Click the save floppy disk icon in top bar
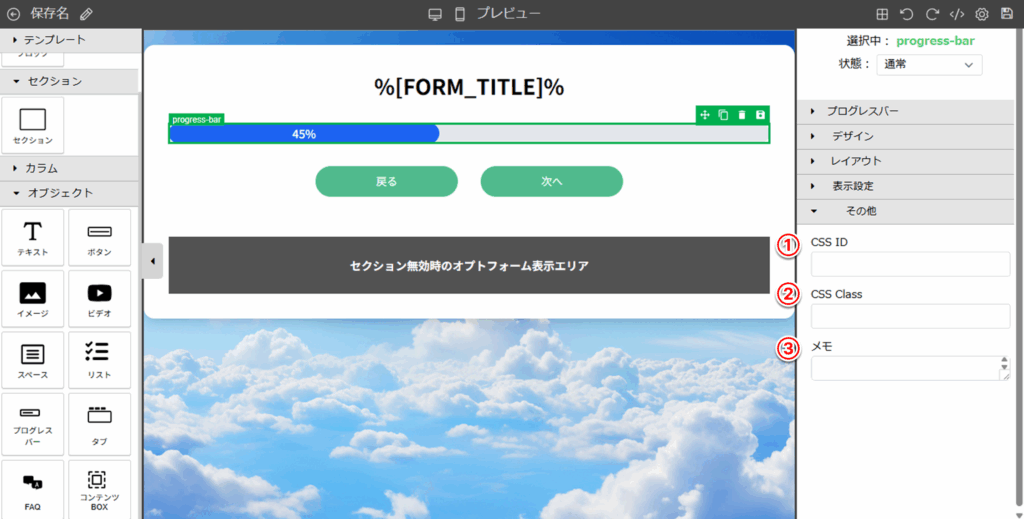The width and height of the screenshot is (1024, 519). [1007, 14]
